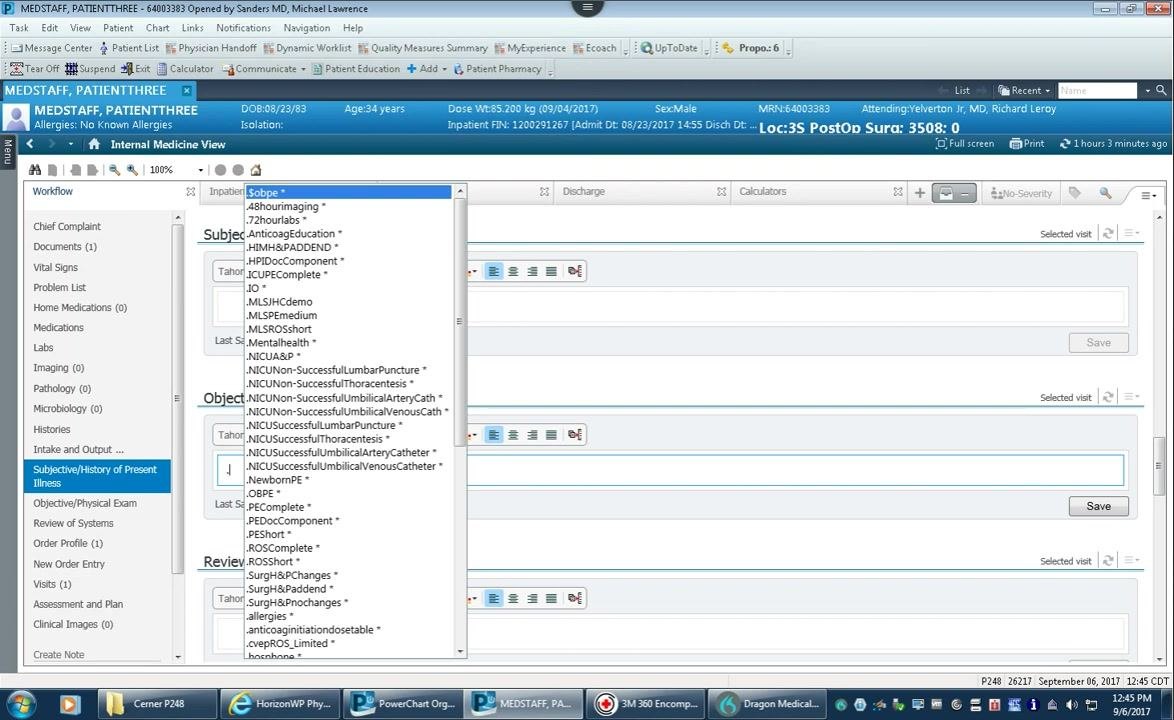Open Subjective section options menu
This screenshot has height=720, width=1174.
(1131, 234)
